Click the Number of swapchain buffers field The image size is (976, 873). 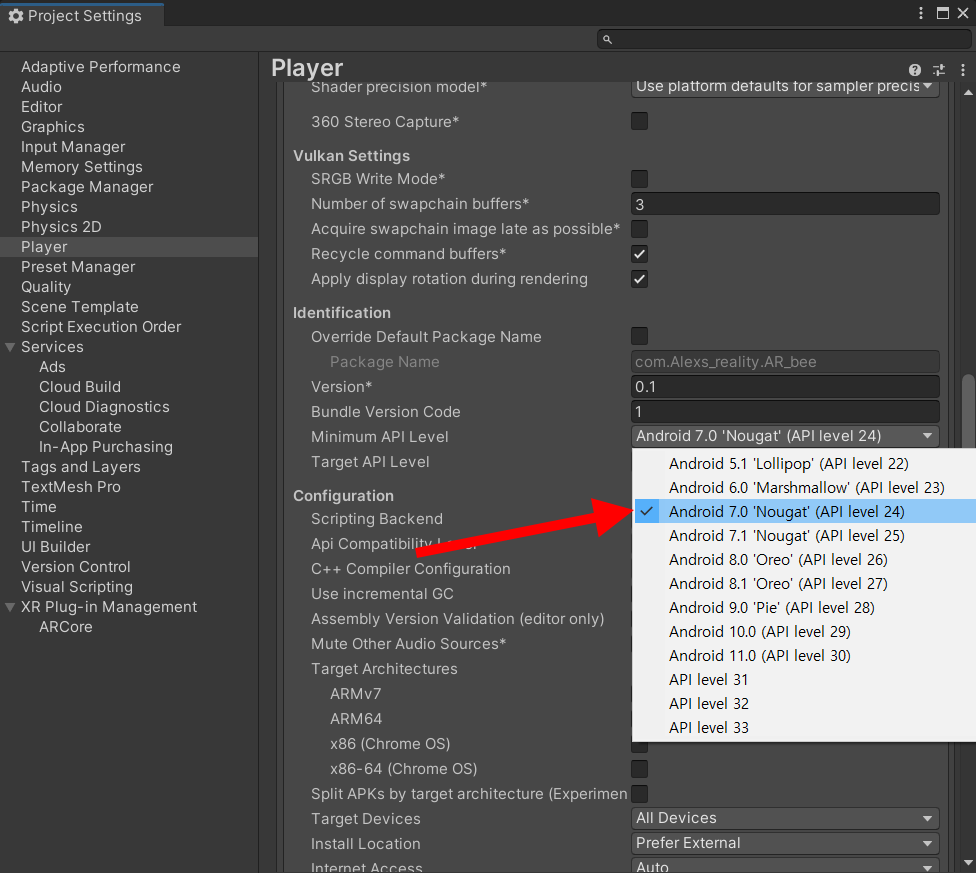785,204
